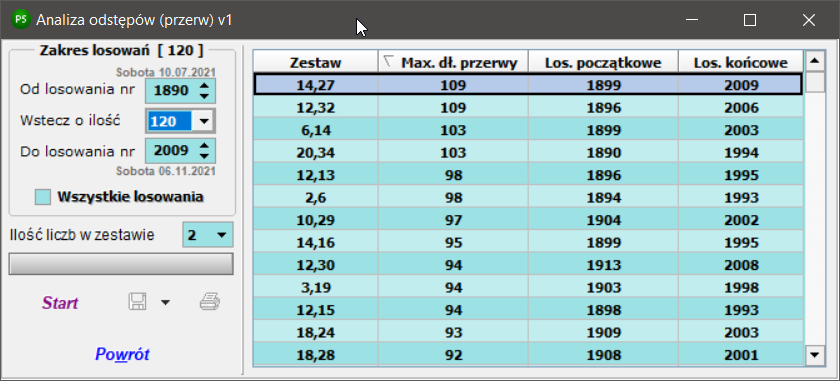
Task: Click the Max. dł. przerwy value 92
Action: click(x=453, y=355)
